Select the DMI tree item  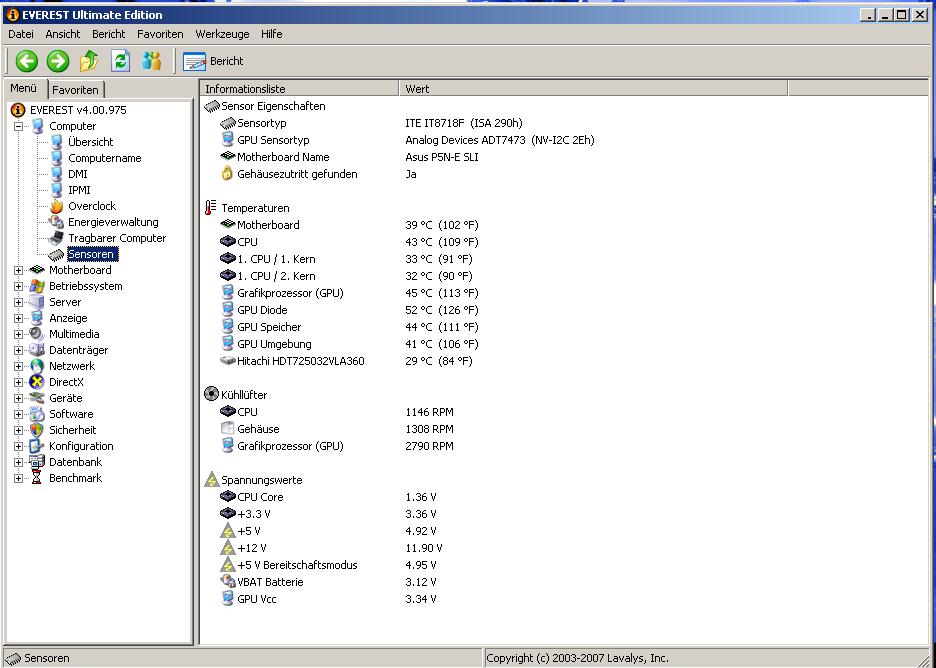(x=78, y=174)
